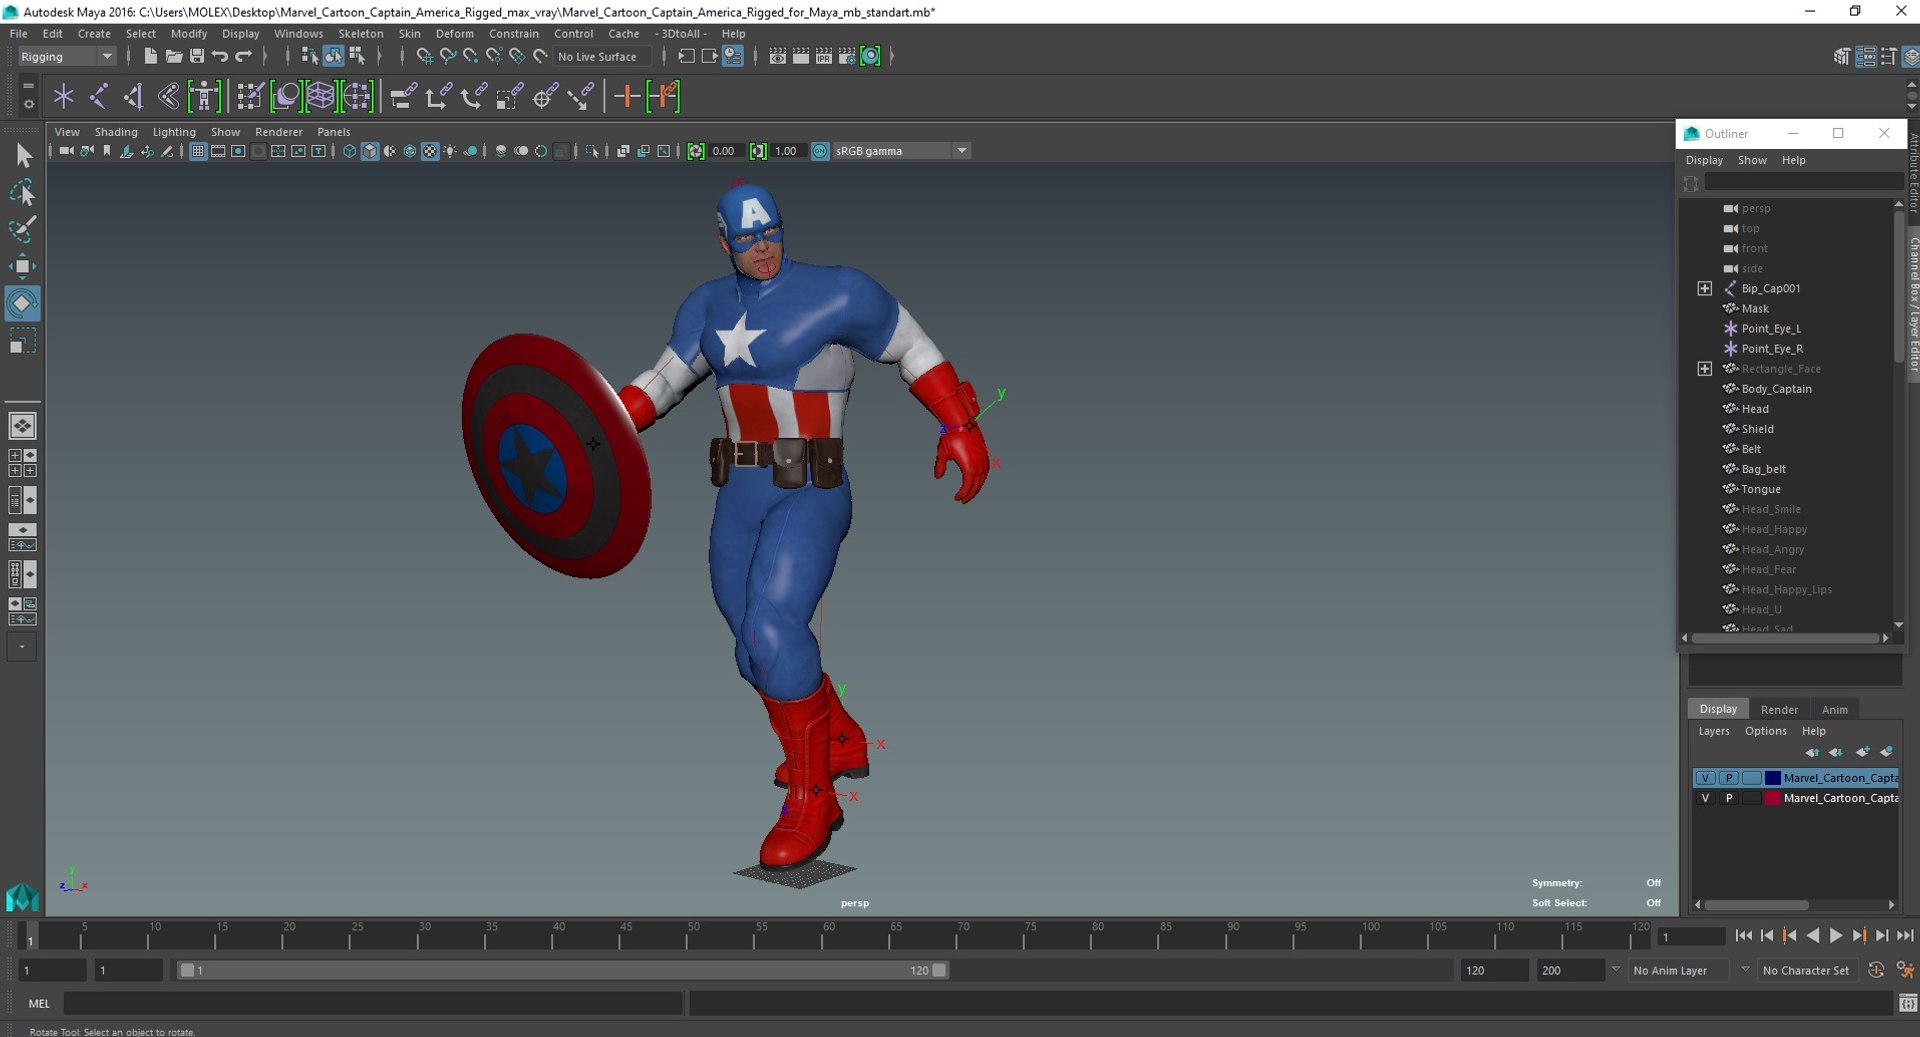Open the sRGB gamma color management icon
Image resolution: width=1920 pixels, height=1037 pixels.
click(820, 151)
